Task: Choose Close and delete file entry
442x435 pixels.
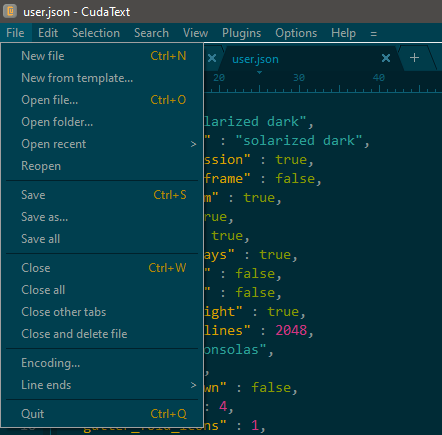Action: point(102,334)
